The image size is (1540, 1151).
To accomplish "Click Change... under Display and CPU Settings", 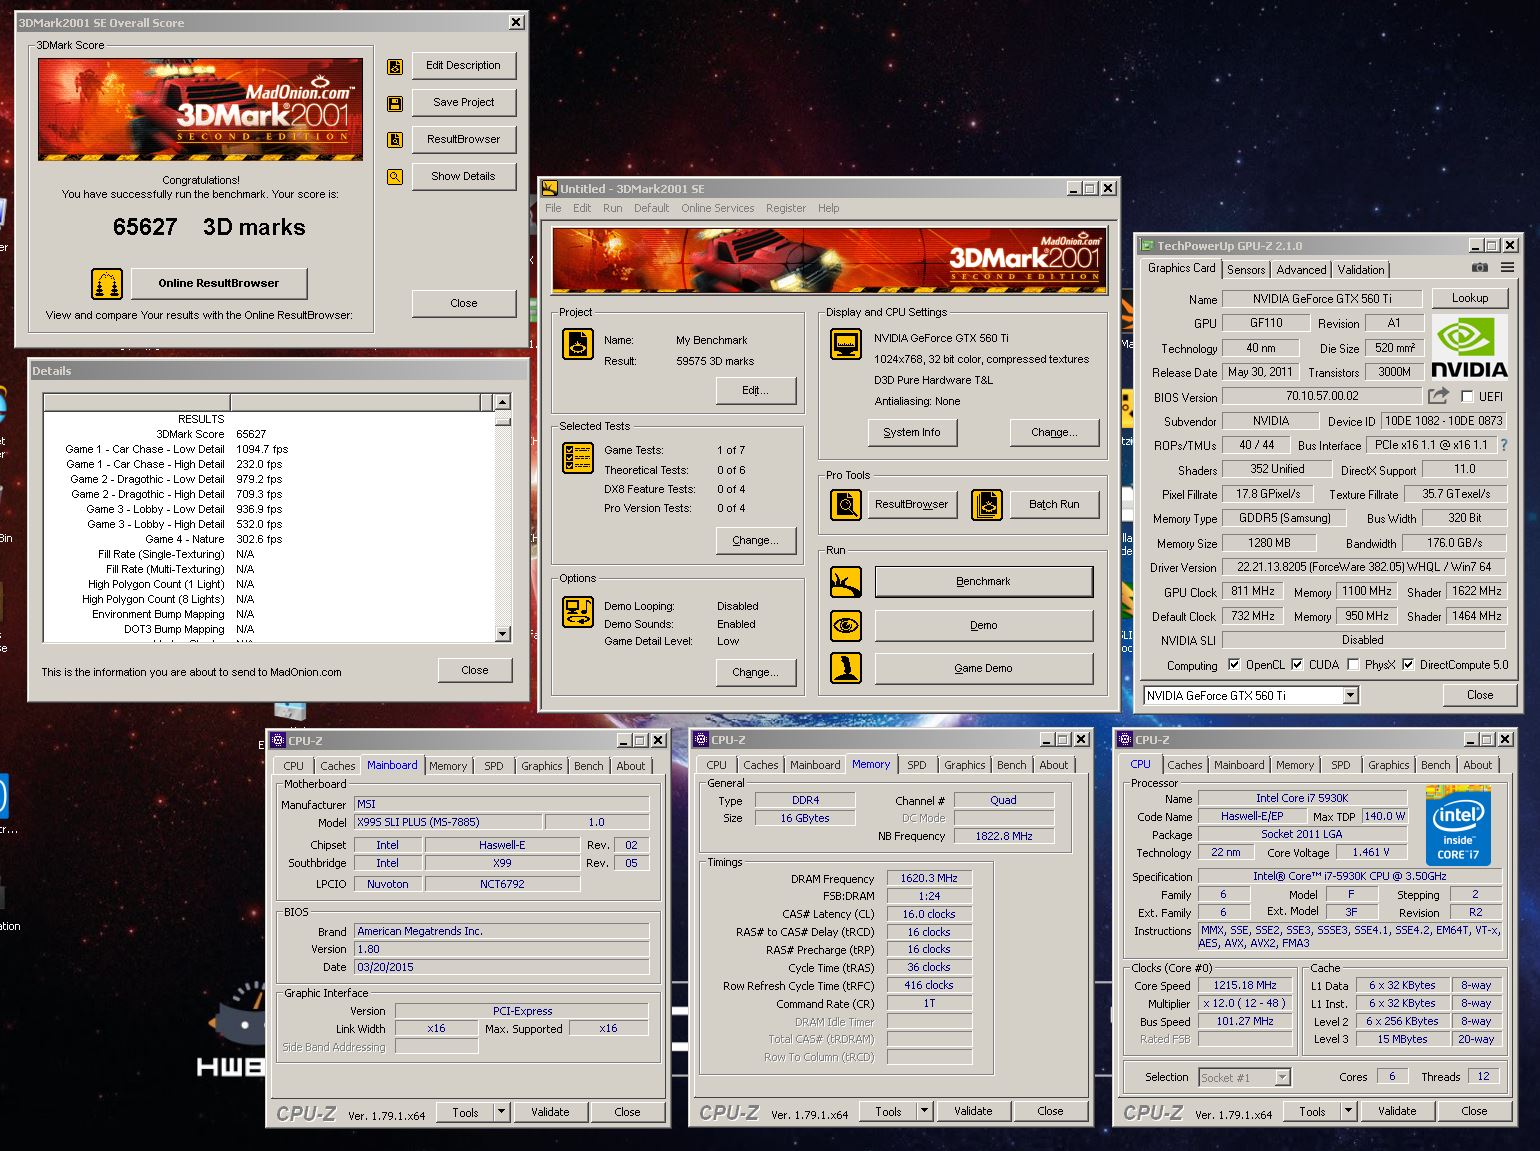I will point(1055,432).
